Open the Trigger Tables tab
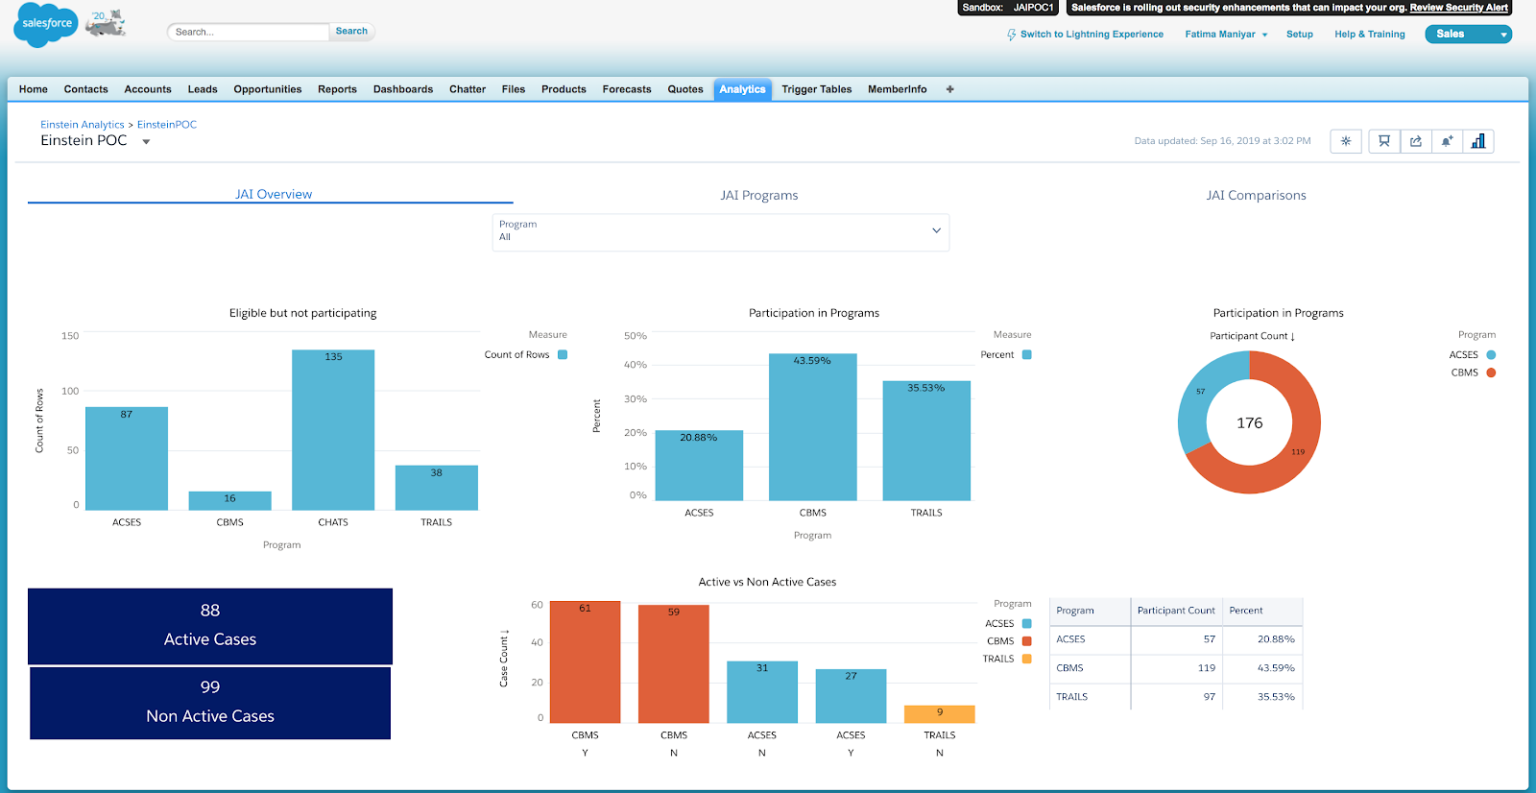1536x793 pixels. (x=817, y=89)
